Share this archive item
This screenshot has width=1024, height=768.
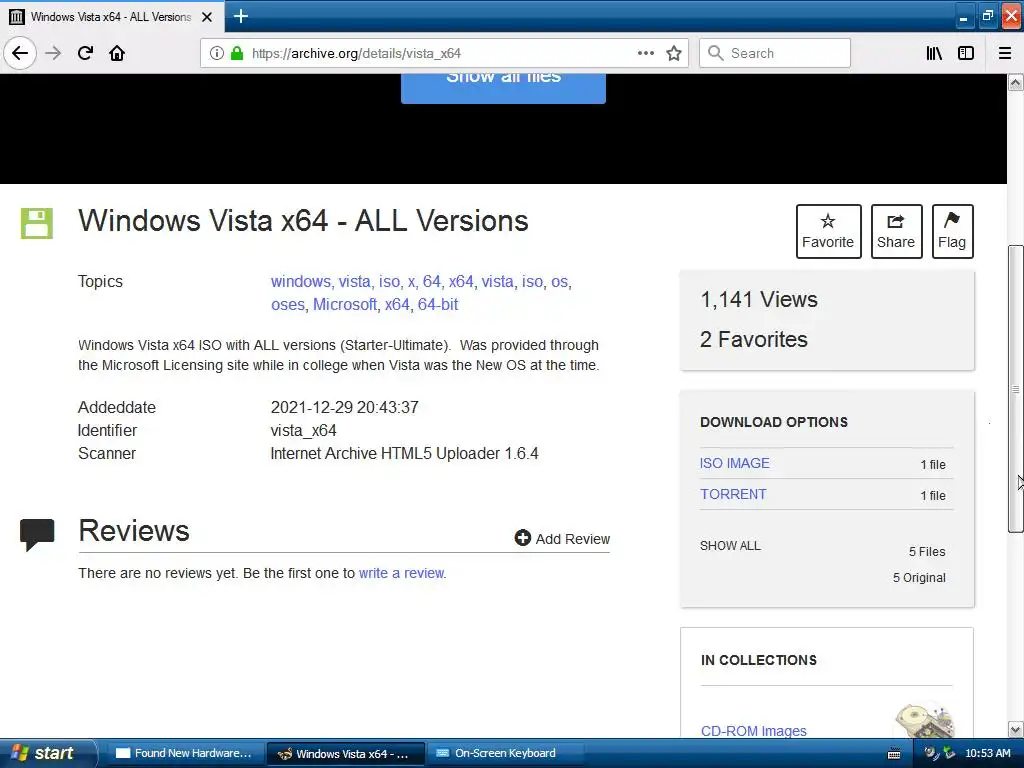pos(896,231)
